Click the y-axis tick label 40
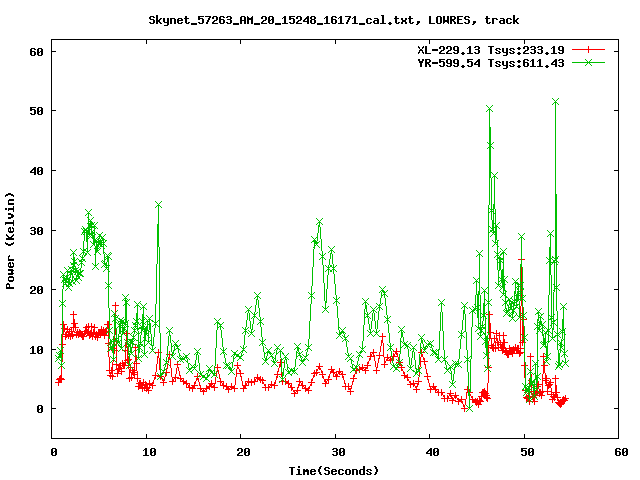640x480 pixels. (36, 171)
